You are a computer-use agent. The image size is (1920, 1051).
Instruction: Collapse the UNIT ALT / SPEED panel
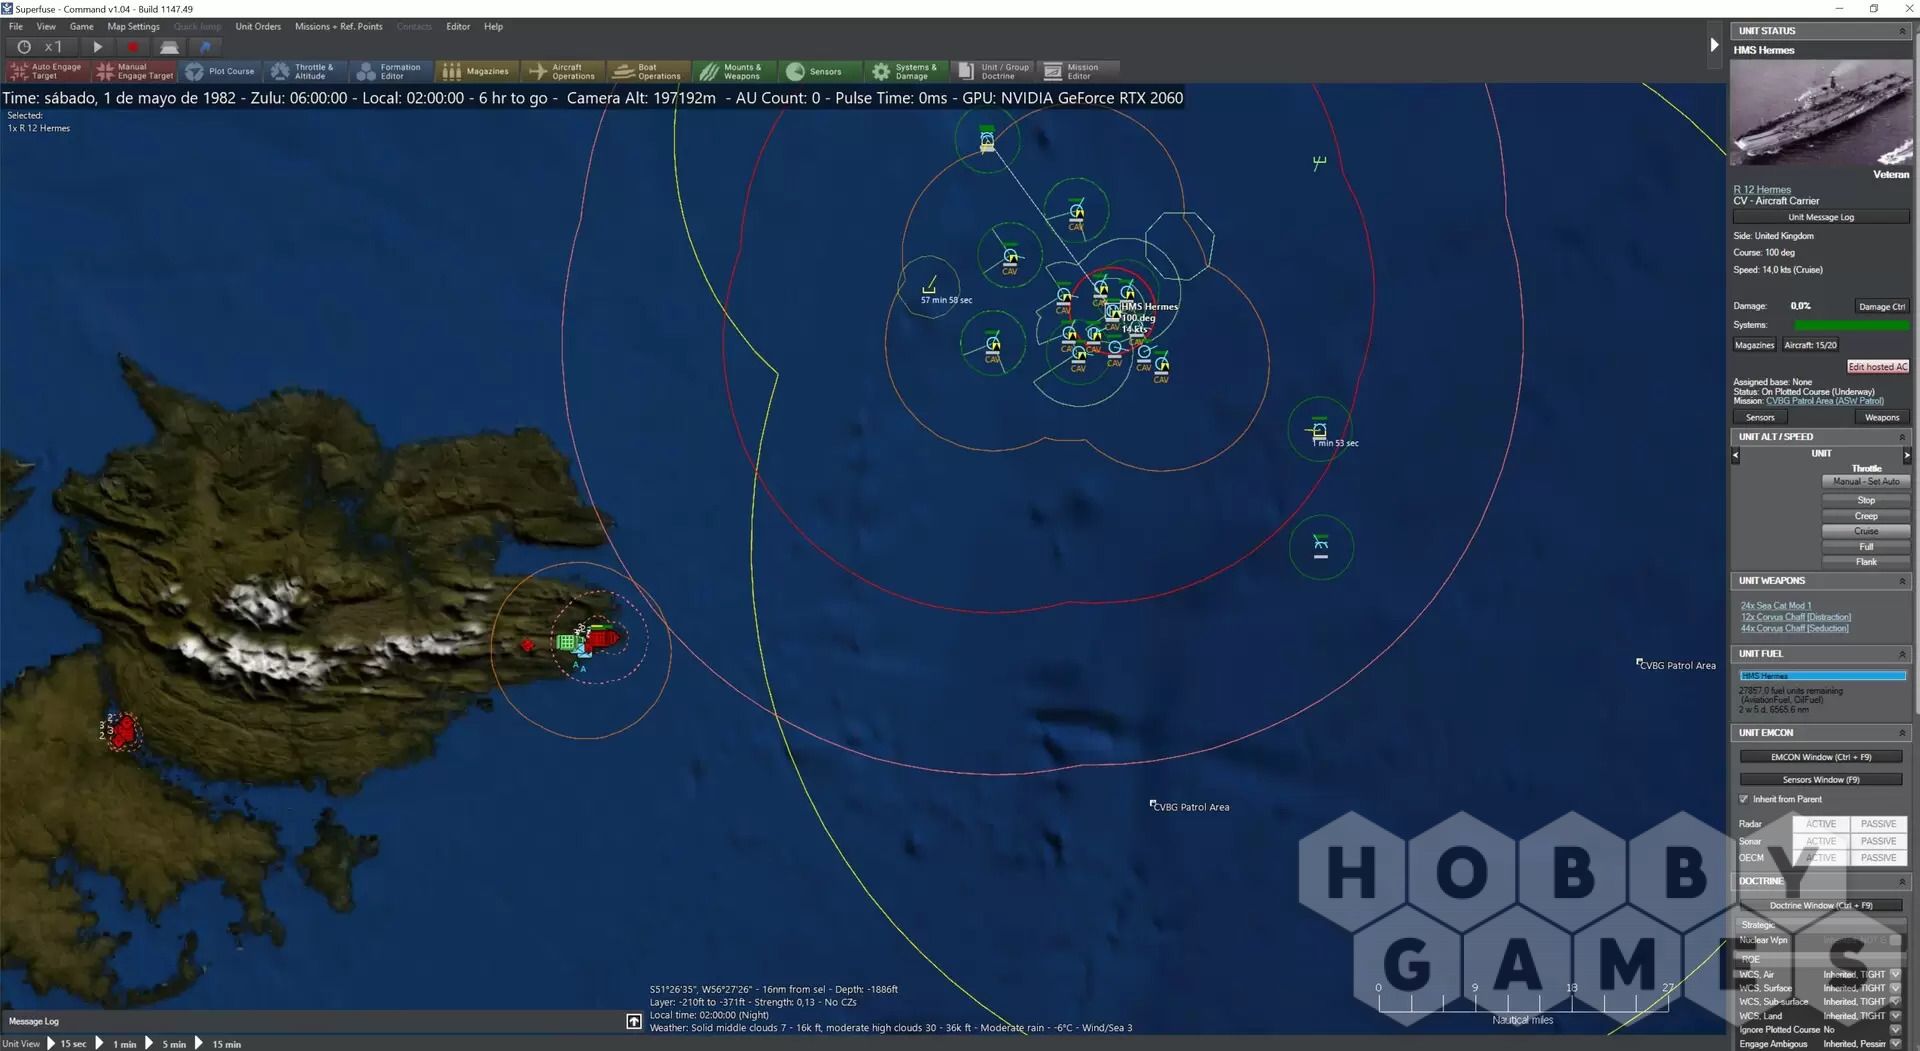[x=1902, y=437]
